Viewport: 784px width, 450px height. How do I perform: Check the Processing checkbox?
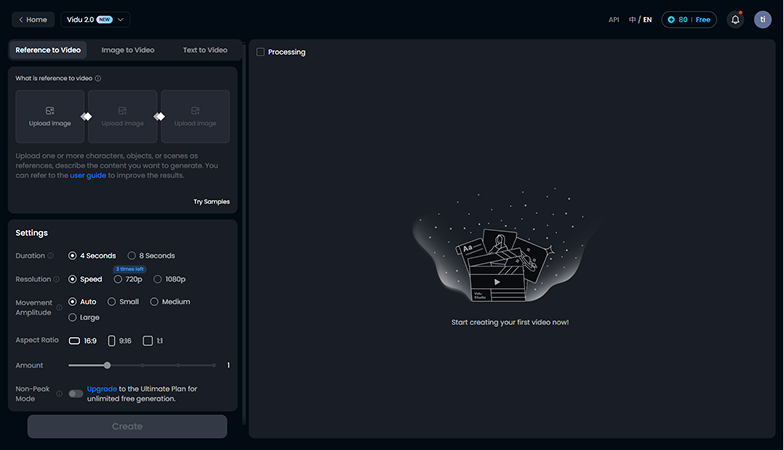(261, 52)
